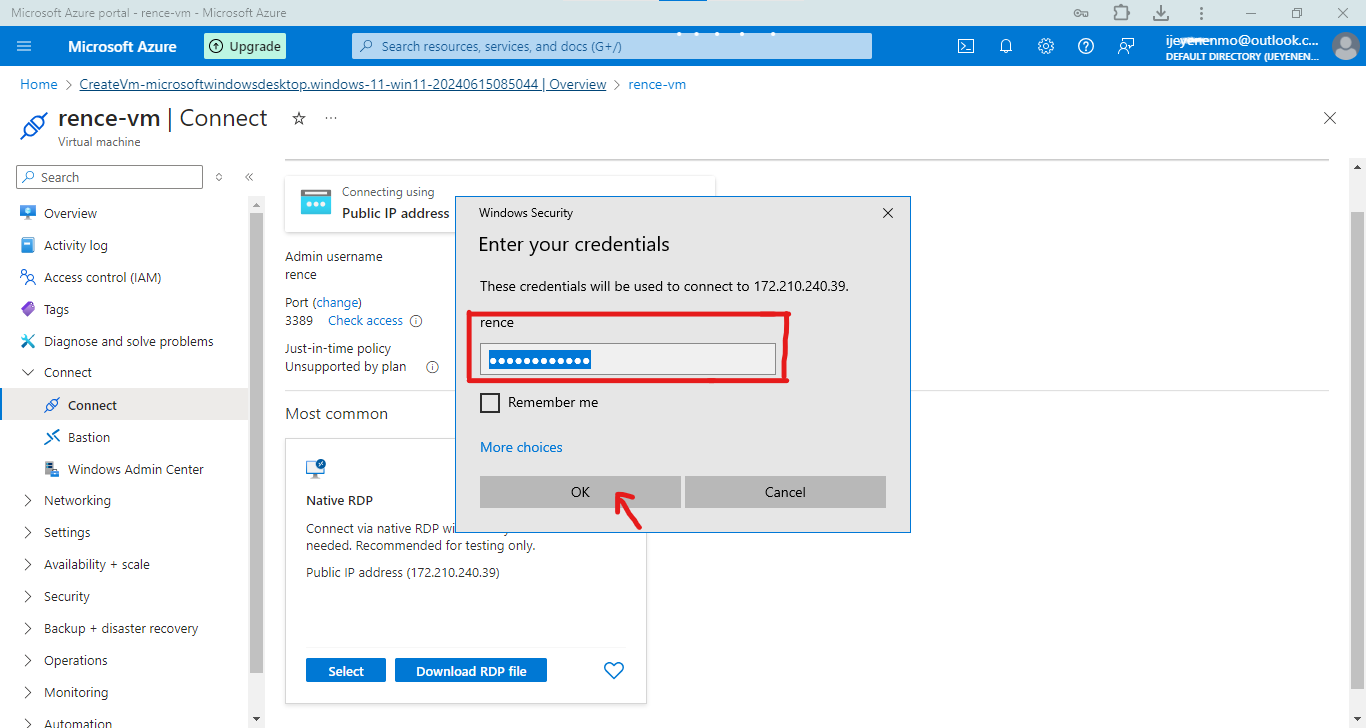Screen dimensions: 1366x728
Task: Expand the Networking section
Action: (28, 501)
